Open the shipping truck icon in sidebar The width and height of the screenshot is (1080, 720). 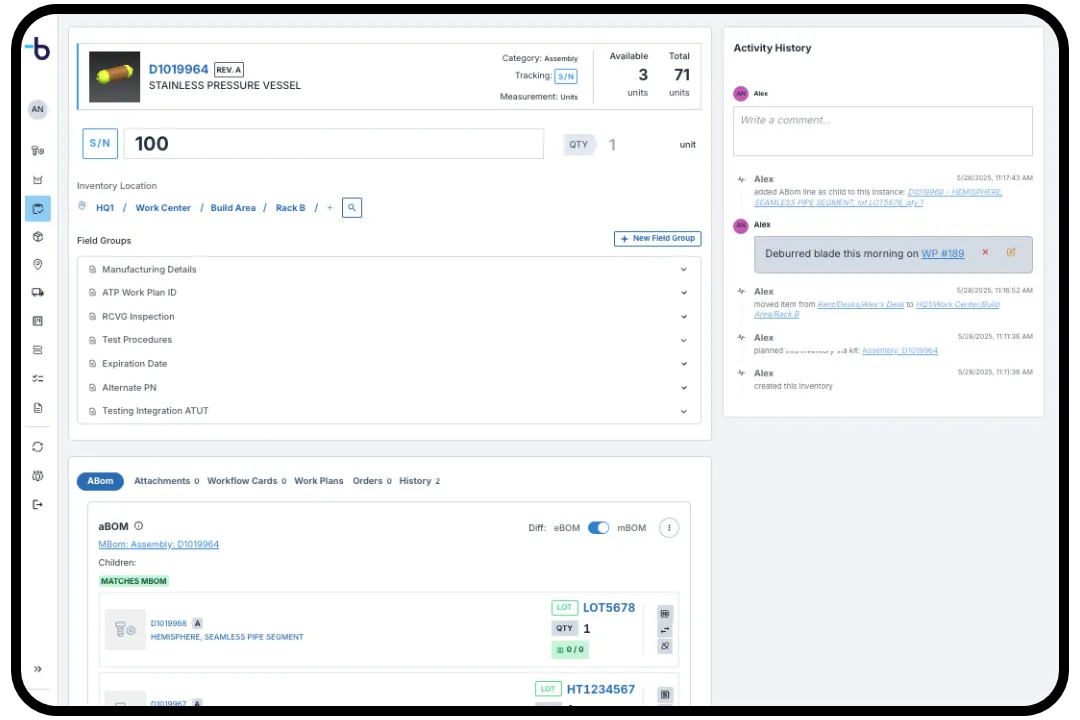point(38,293)
